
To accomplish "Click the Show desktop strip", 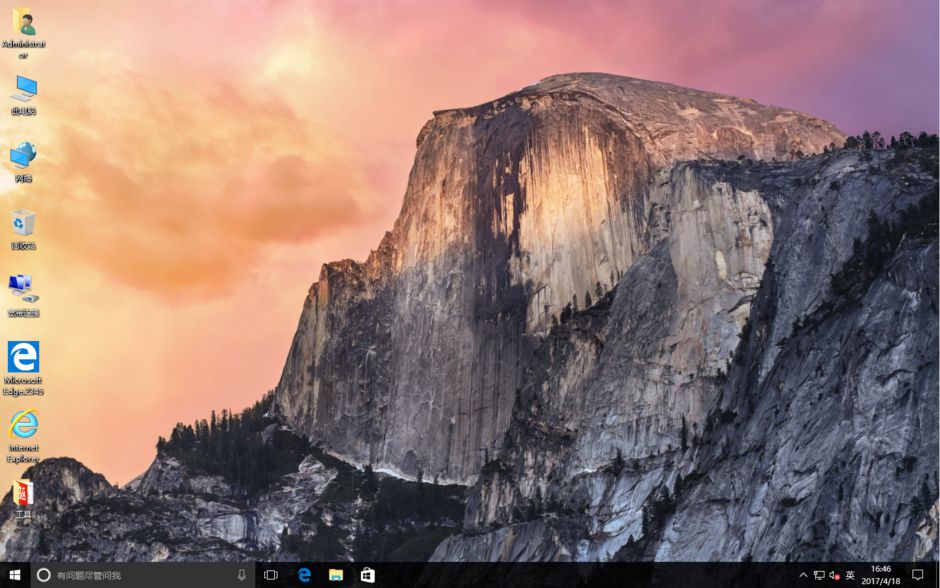I will [x=936, y=575].
